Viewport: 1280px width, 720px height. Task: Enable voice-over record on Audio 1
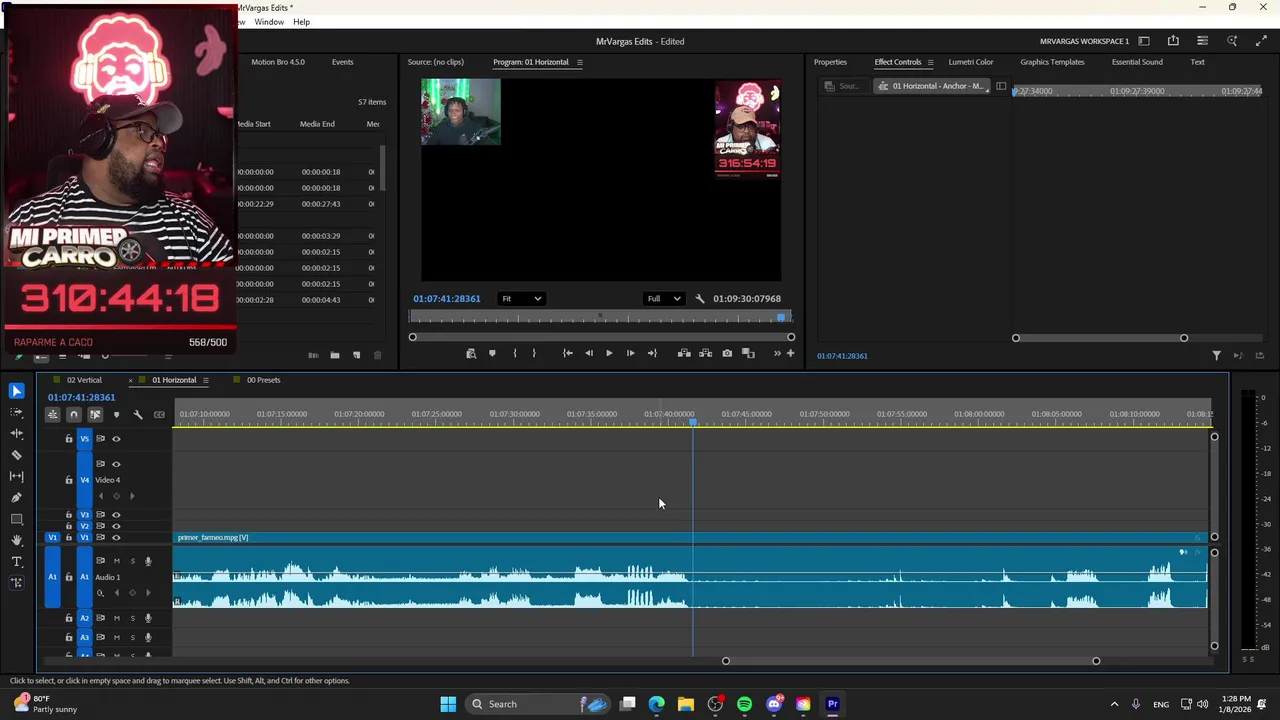click(148, 561)
